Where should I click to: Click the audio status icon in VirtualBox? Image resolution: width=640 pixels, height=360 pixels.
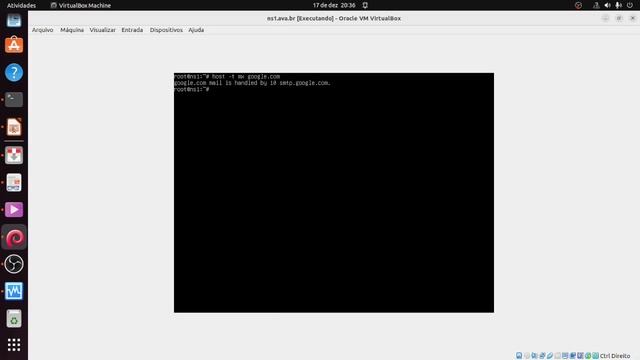[x=534, y=356]
